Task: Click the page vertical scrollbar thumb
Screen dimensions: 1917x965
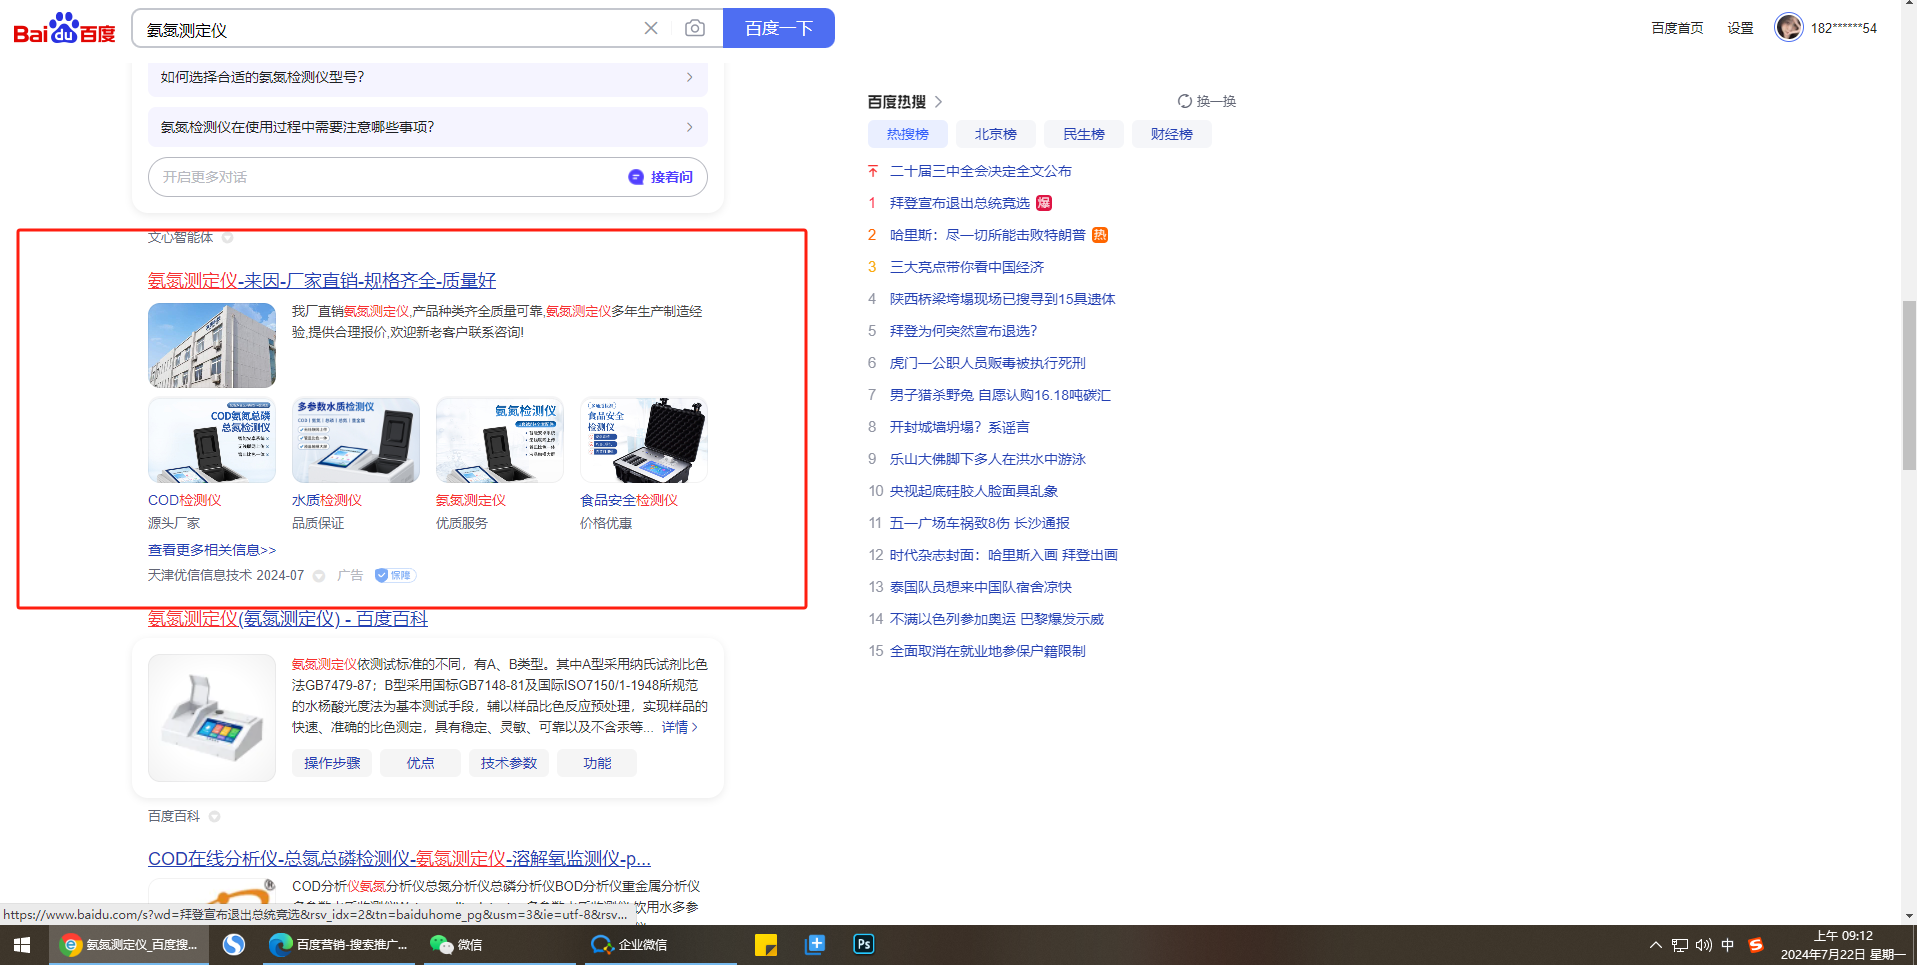Action: pyautogui.click(x=1908, y=385)
